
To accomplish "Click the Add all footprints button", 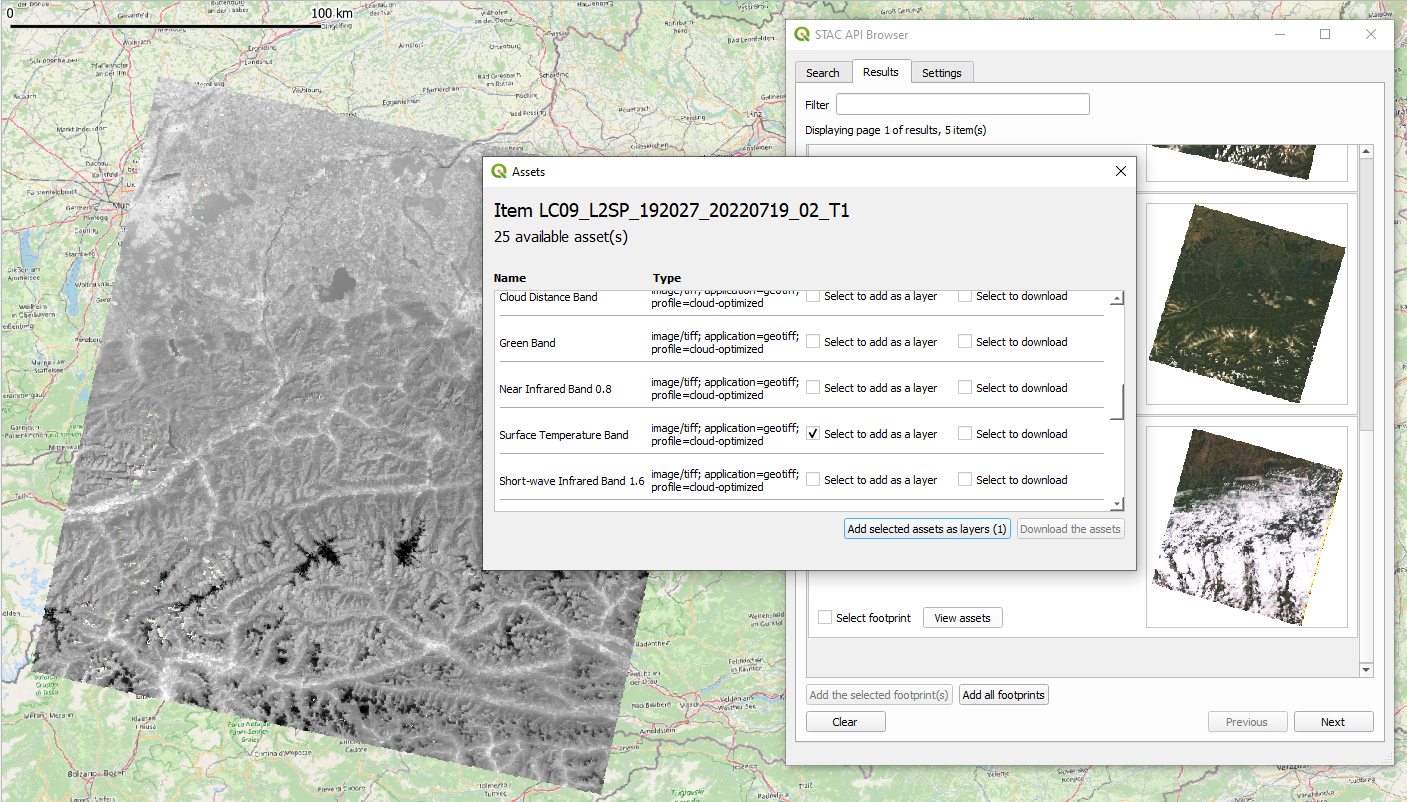I will tap(1002, 695).
